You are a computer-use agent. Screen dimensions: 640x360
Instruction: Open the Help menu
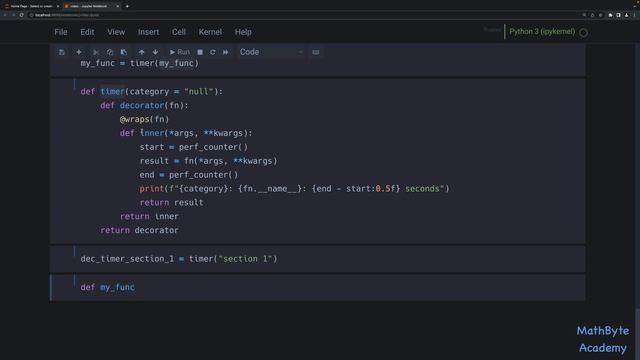243,32
